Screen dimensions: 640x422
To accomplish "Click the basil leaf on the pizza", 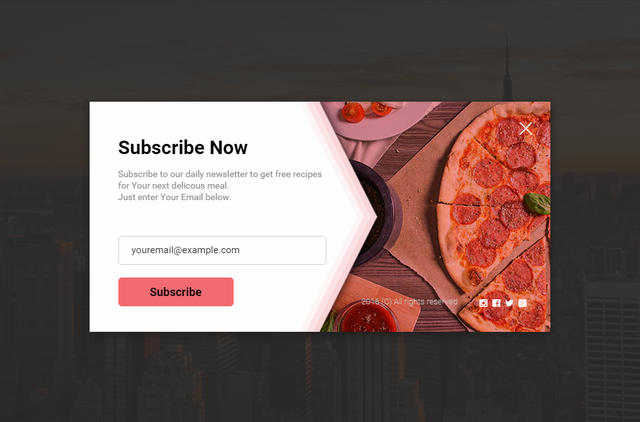I will [x=537, y=203].
